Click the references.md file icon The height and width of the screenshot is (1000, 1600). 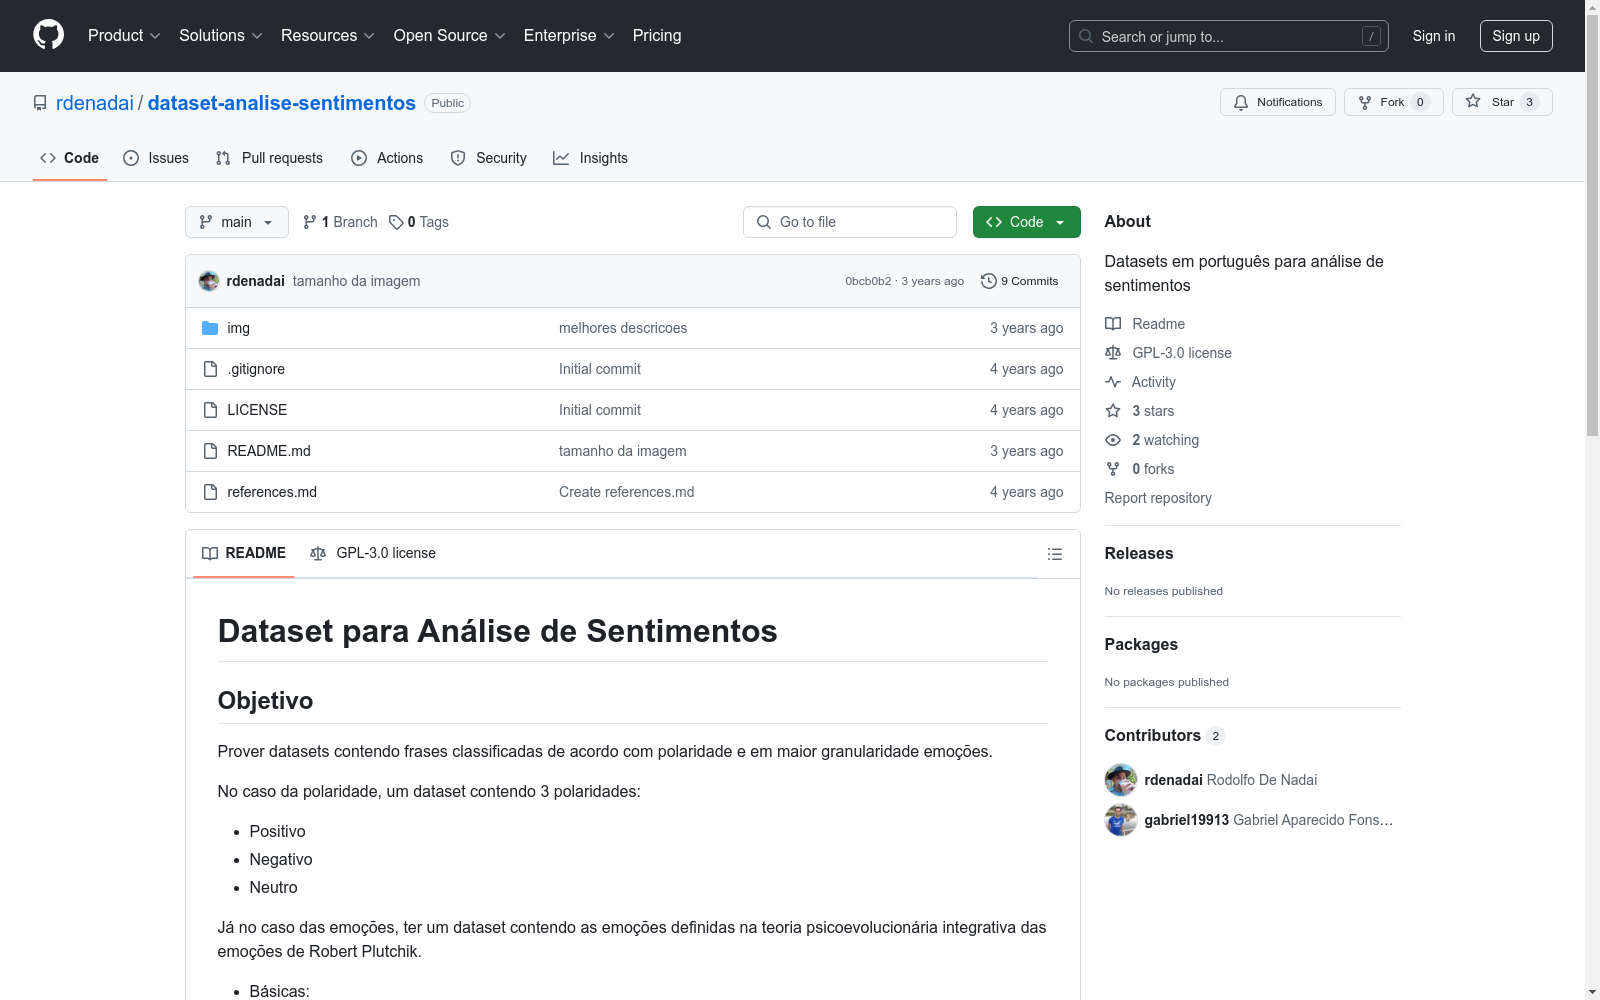click(x=210, y=492)
